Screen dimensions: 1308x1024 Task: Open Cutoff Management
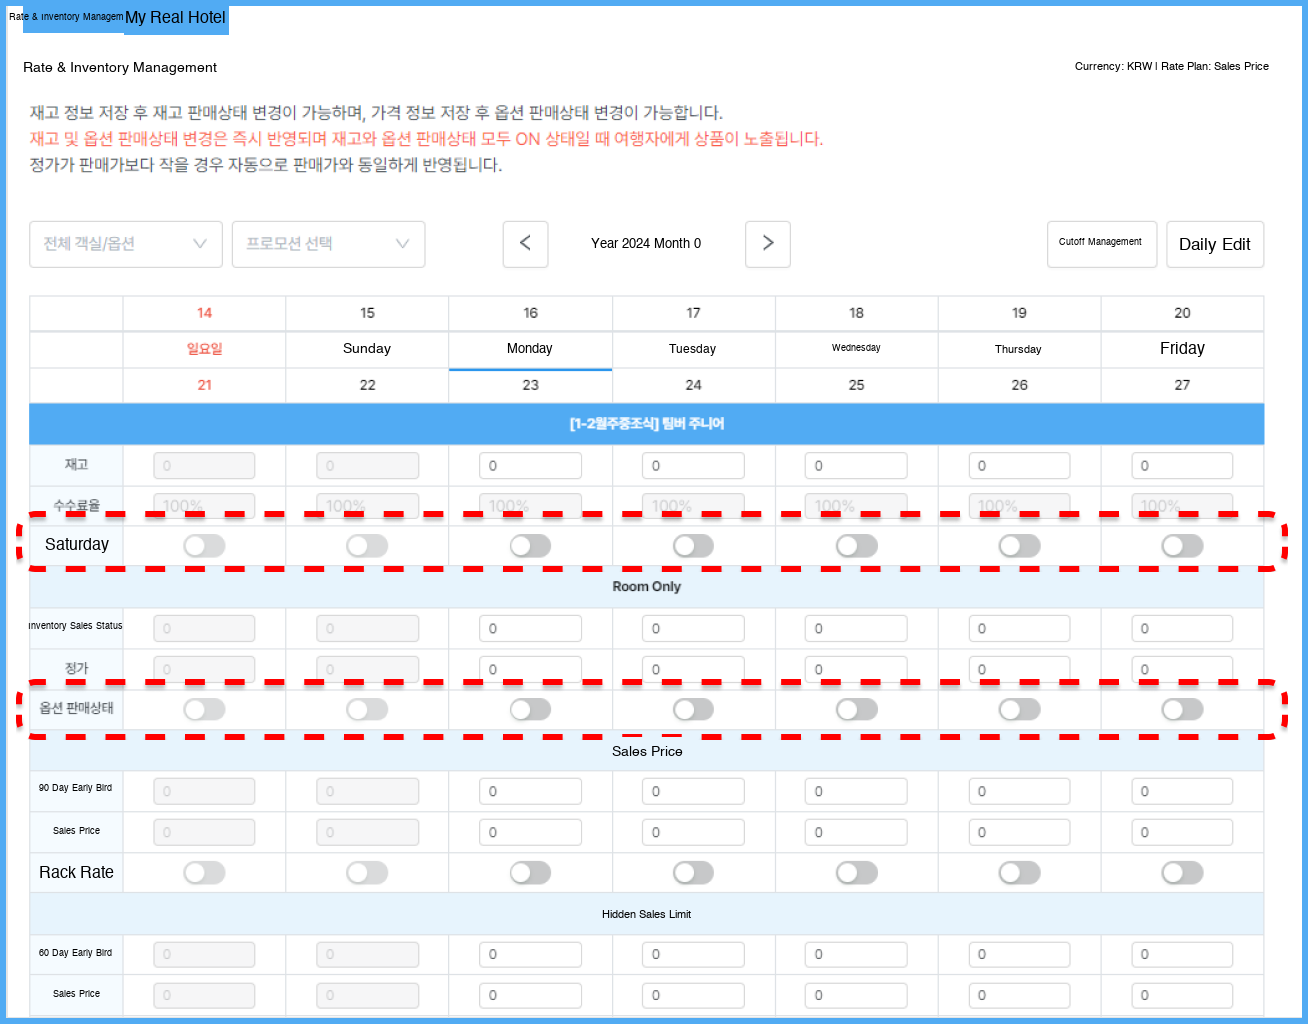click(1102, 244)
